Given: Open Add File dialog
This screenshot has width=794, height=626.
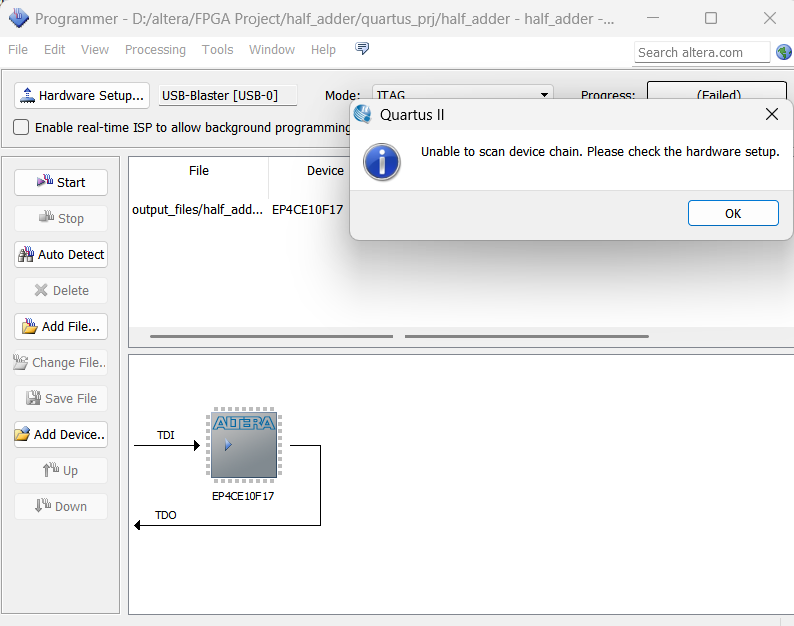Looking at the screenshot, I should coord(61,326).
